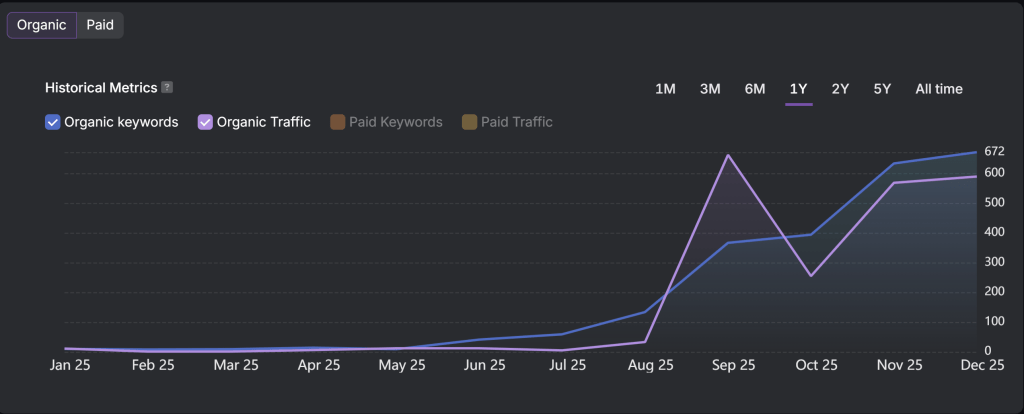1024x414 pixels.
Task: Enable the Paid Traffic checkbox
Action: (469, 122)
